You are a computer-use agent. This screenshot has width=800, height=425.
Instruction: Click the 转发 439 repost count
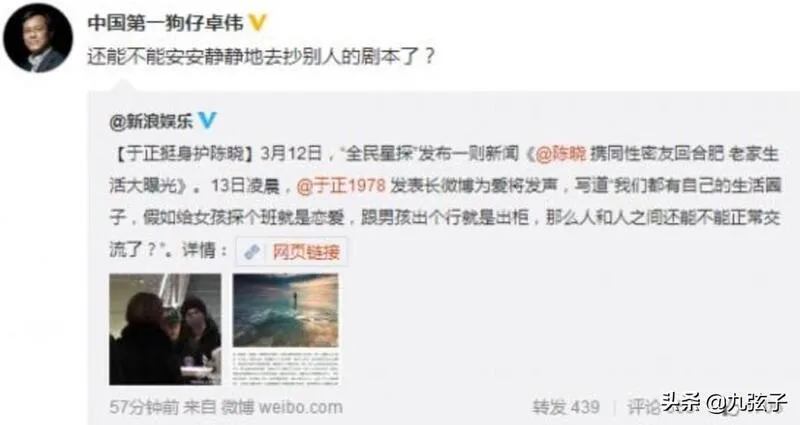[566, 407]
